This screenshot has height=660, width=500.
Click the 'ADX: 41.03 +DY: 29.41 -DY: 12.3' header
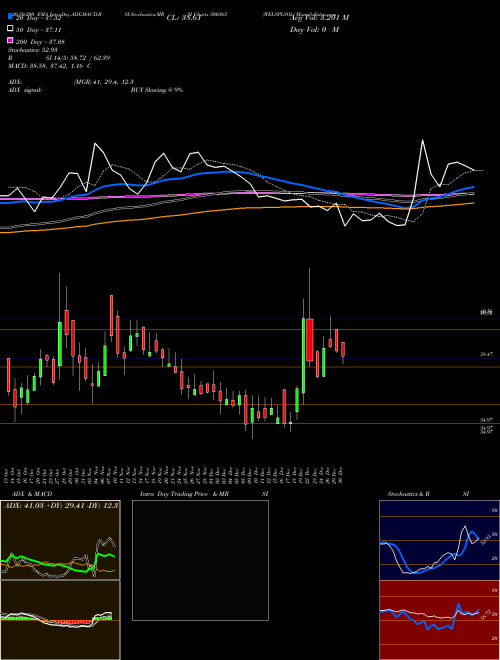tap(61, 505)
